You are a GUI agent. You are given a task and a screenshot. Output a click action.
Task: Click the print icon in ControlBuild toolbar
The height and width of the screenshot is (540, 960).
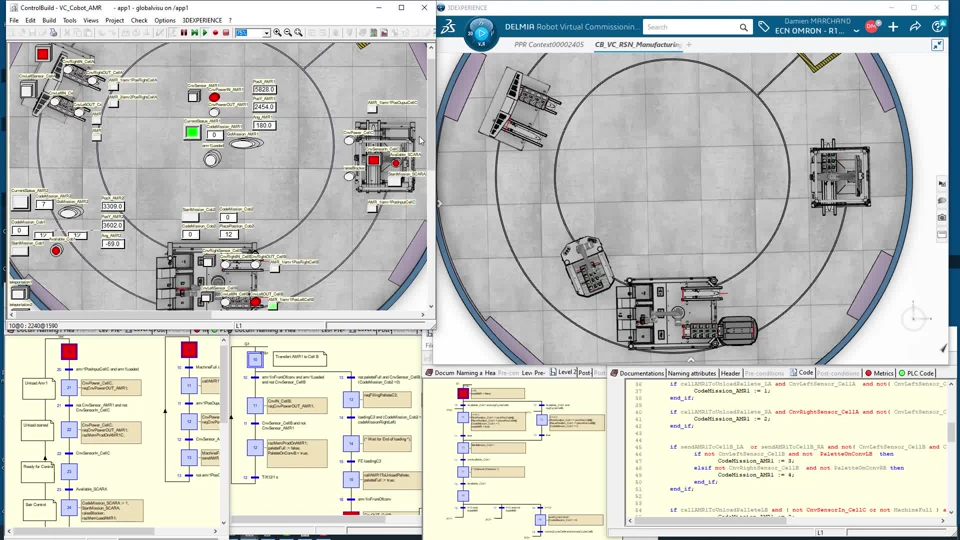click(x=53, y=32)
